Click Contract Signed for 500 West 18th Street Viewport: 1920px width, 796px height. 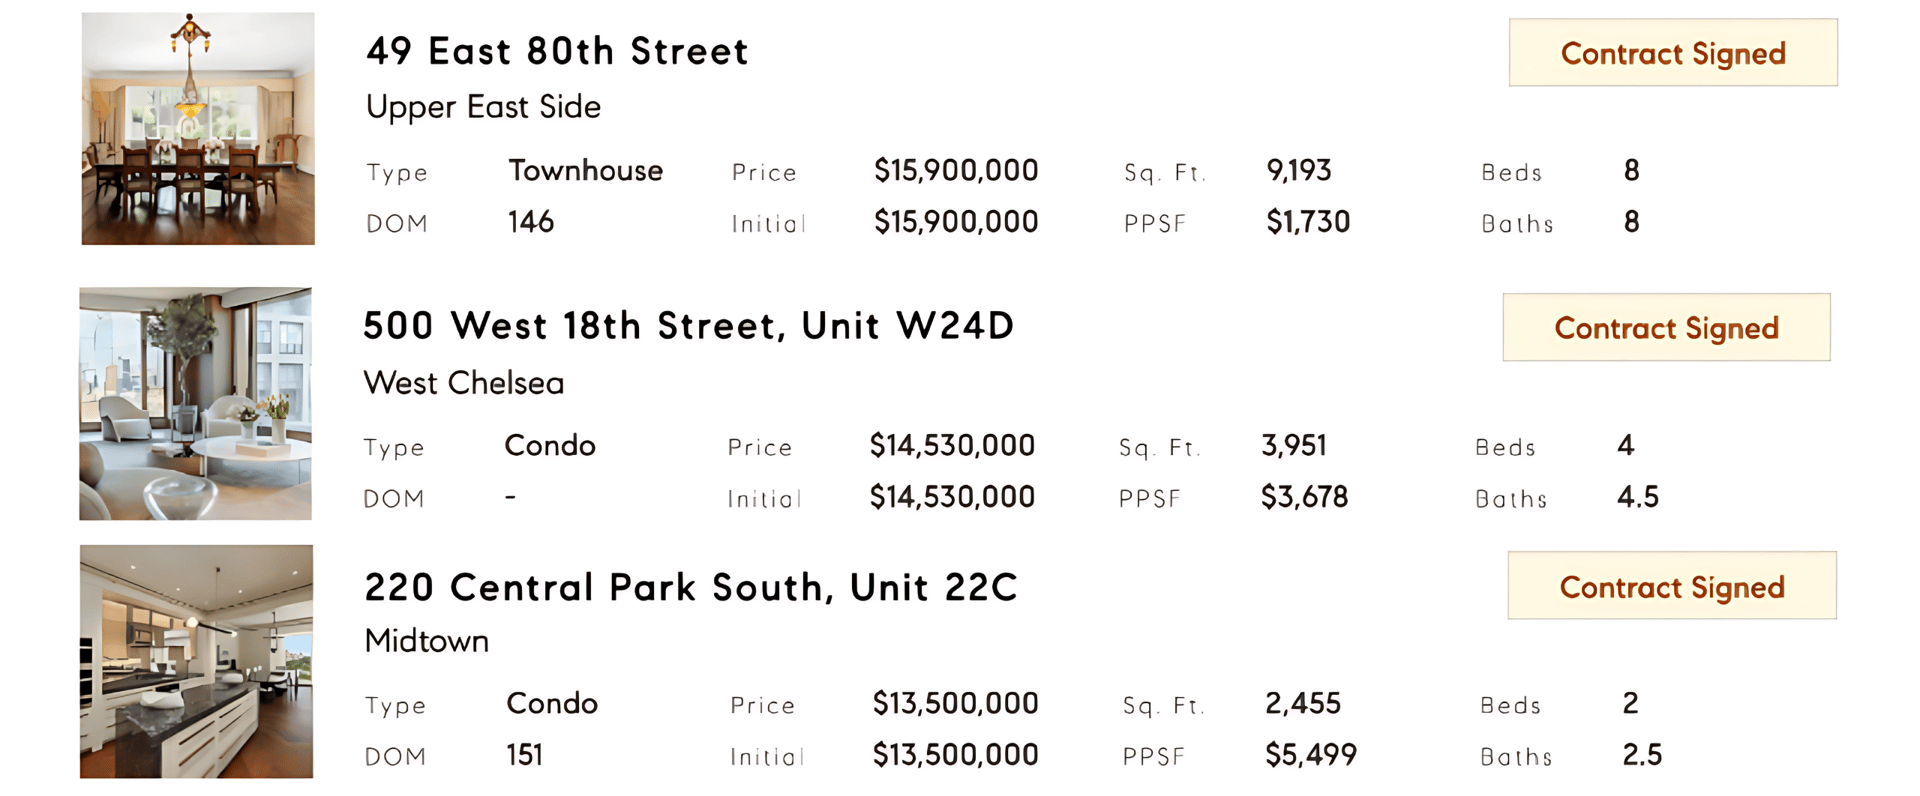(x=1667, y=328)
